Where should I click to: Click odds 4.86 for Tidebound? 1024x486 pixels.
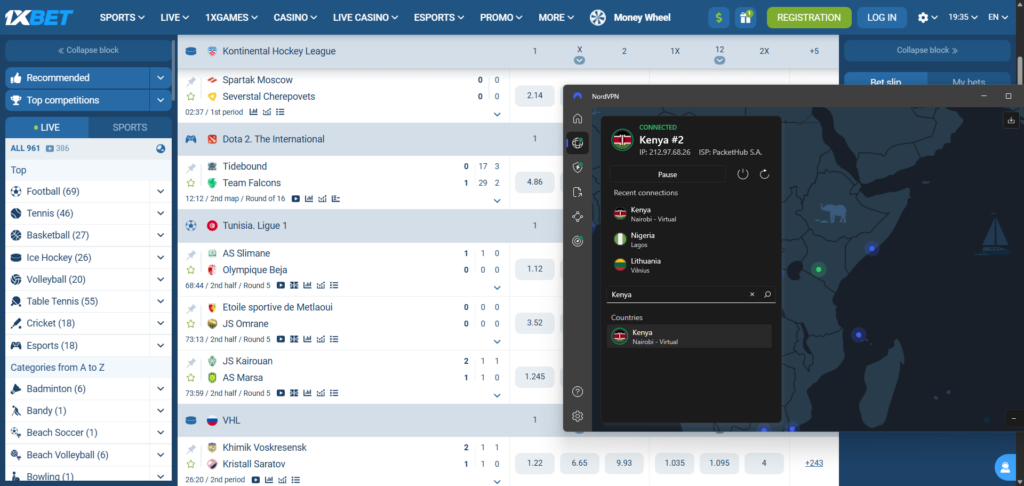[535, 182]
